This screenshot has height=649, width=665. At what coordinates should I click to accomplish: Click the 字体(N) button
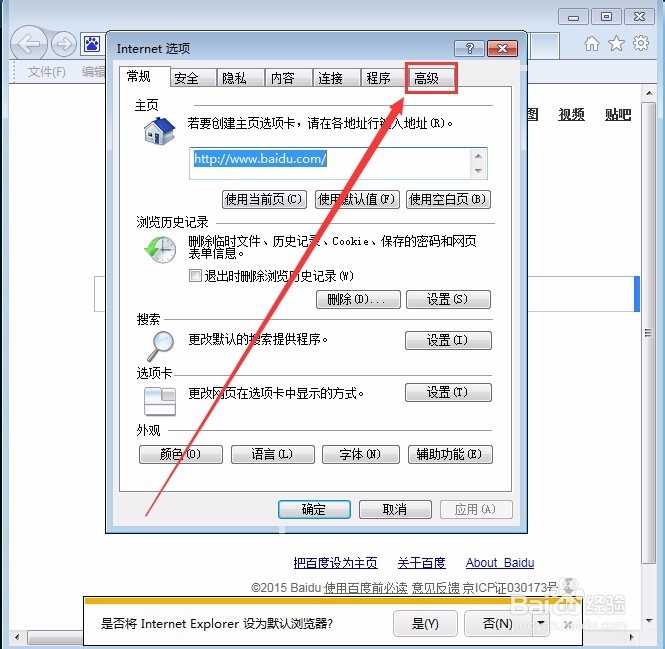360,454
